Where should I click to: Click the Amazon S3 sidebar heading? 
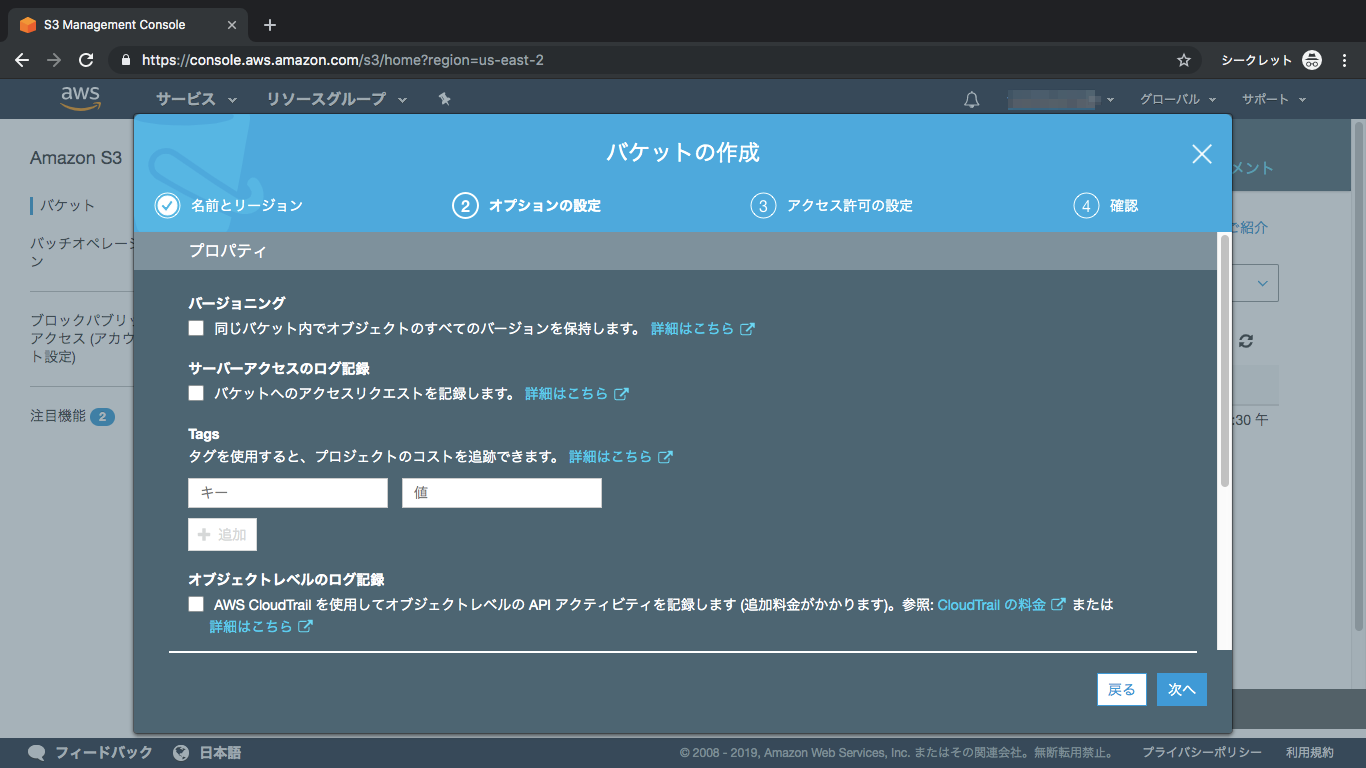[76, 158]
